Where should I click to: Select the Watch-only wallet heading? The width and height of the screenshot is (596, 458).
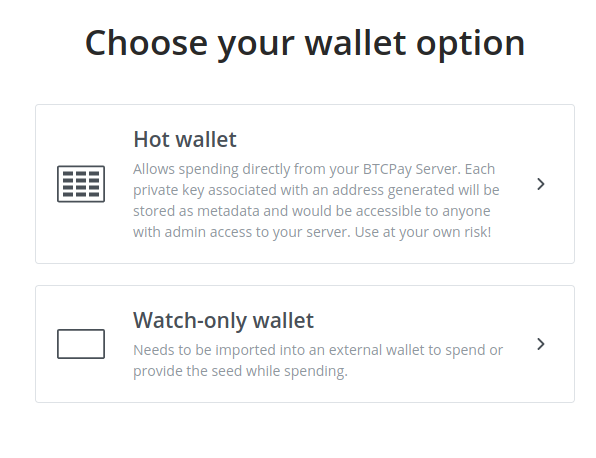[x=223, y=320]
